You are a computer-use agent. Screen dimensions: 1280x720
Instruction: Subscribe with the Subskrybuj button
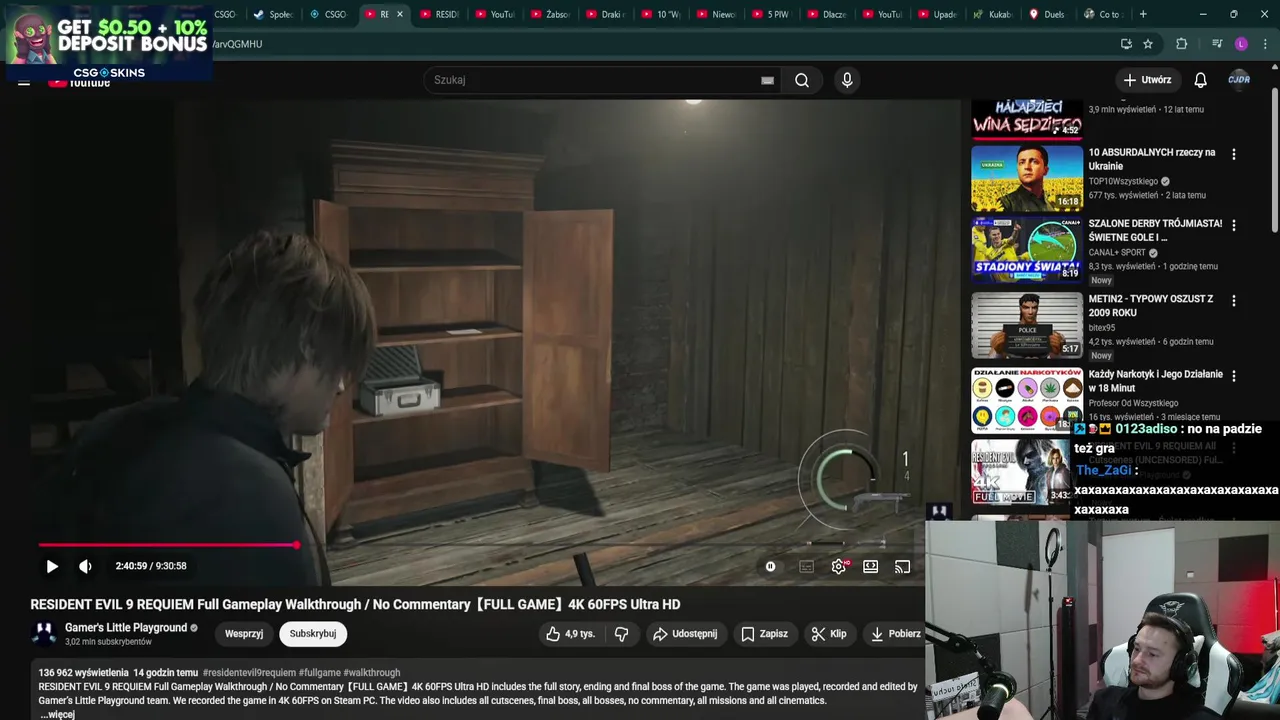pyautogui.click(x=313, y=633)
